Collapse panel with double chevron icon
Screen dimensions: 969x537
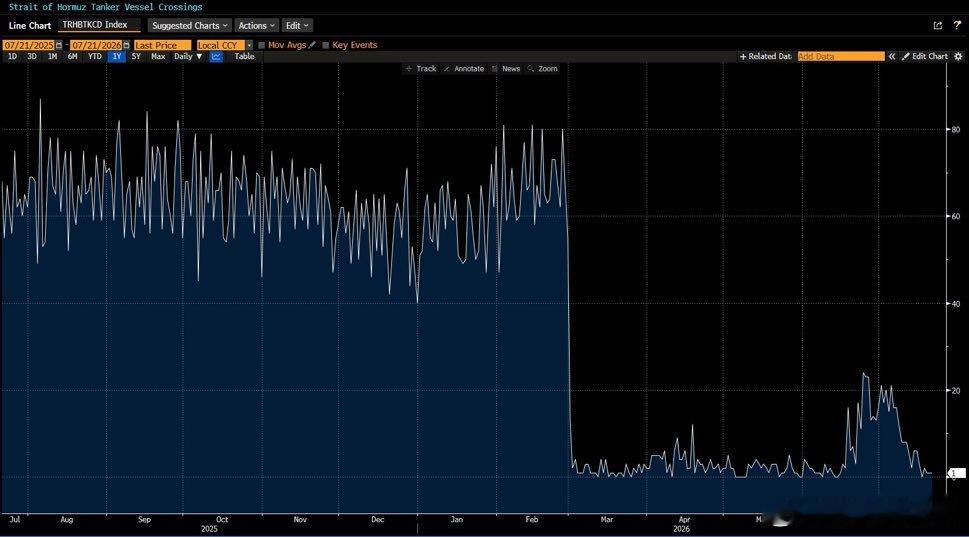[892, 56]
